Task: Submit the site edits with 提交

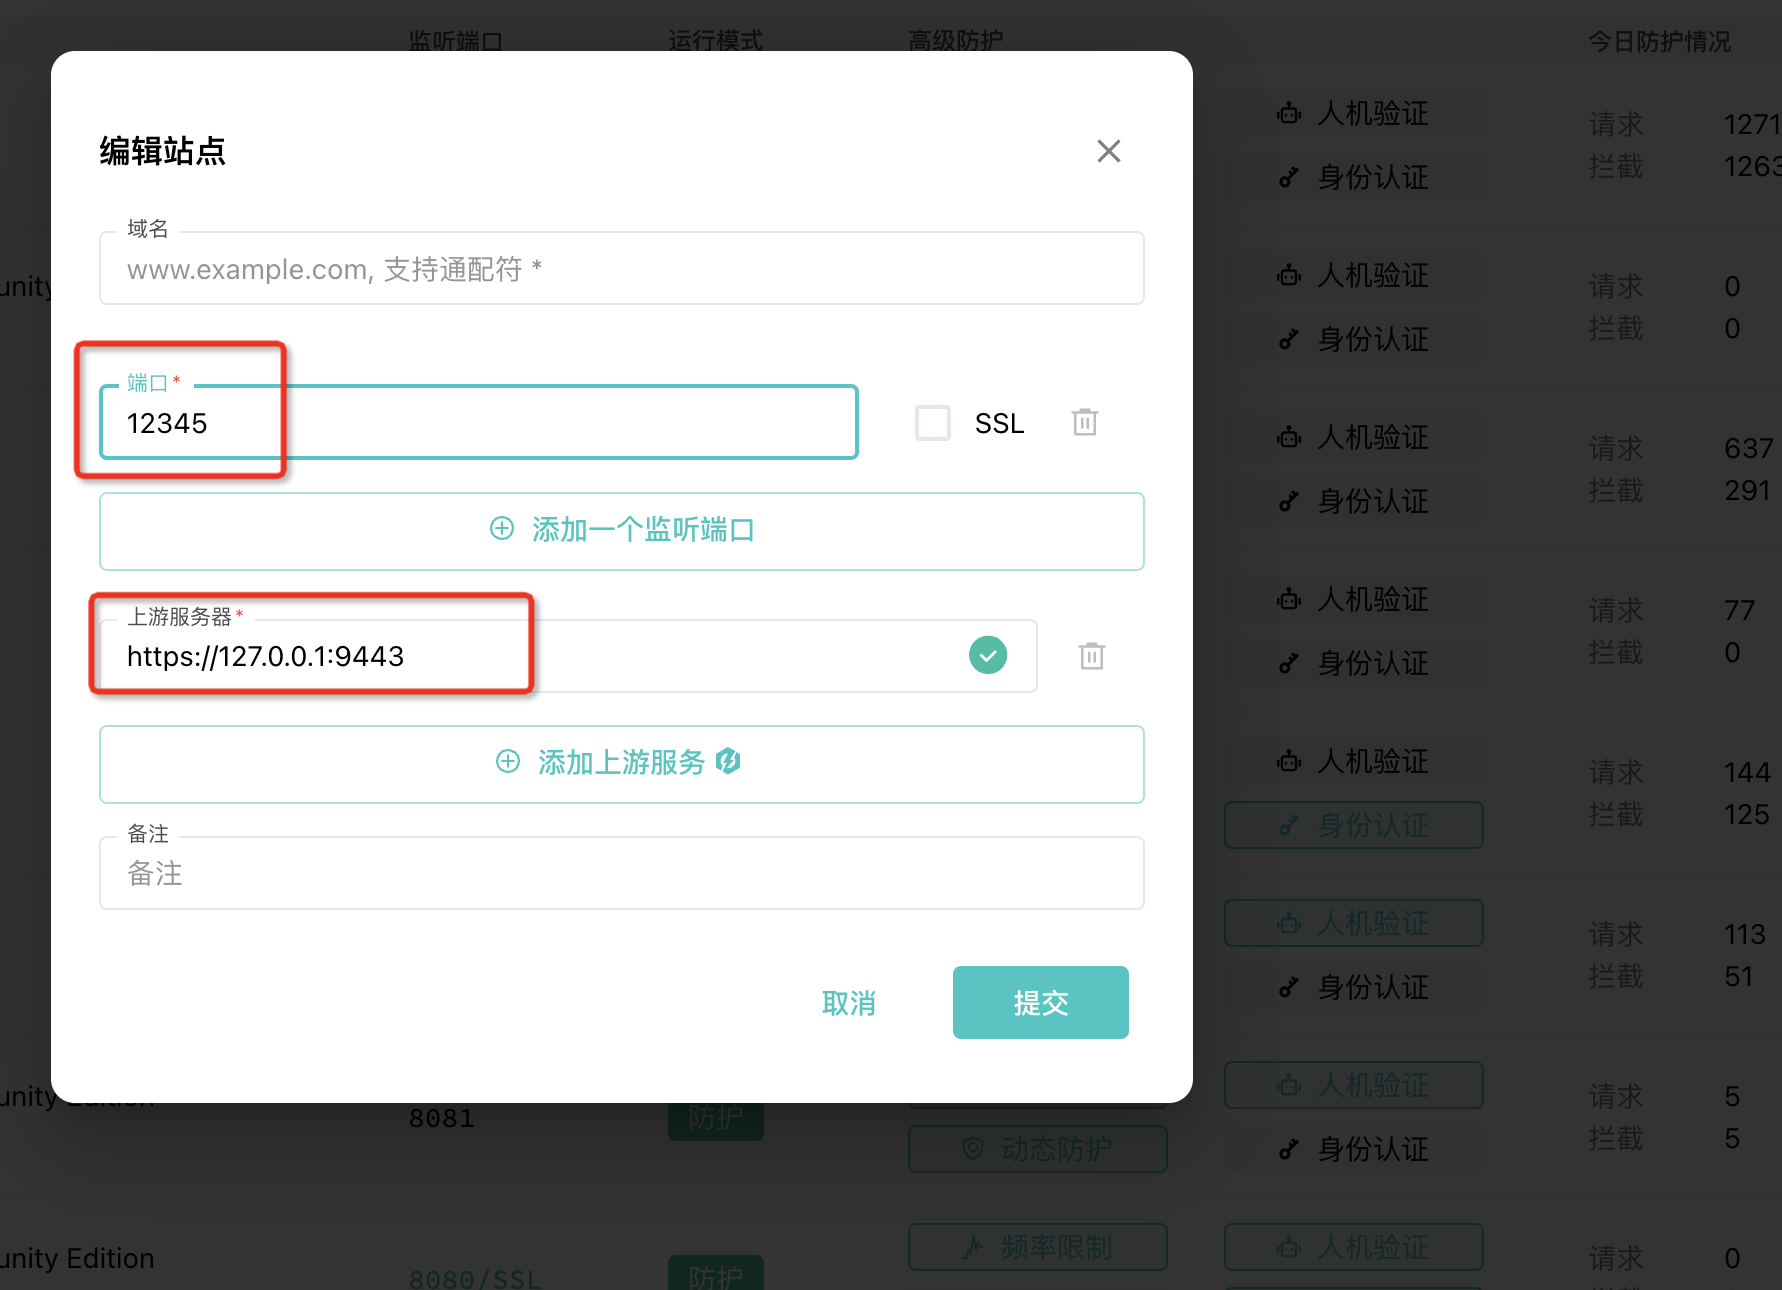Action: (1040, 1002)
